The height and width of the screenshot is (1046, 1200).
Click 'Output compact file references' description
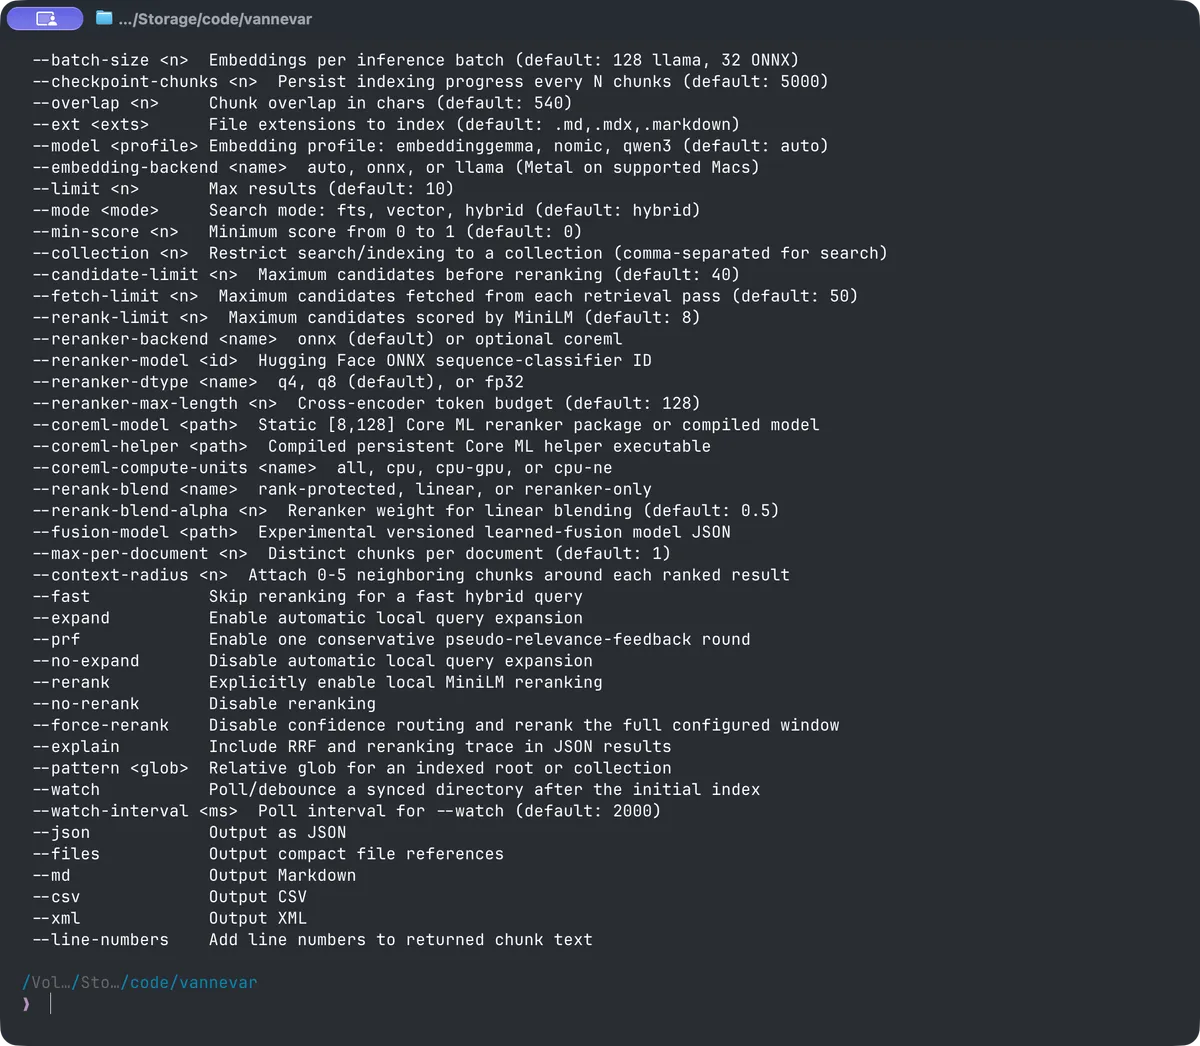[x=356, y=854]
